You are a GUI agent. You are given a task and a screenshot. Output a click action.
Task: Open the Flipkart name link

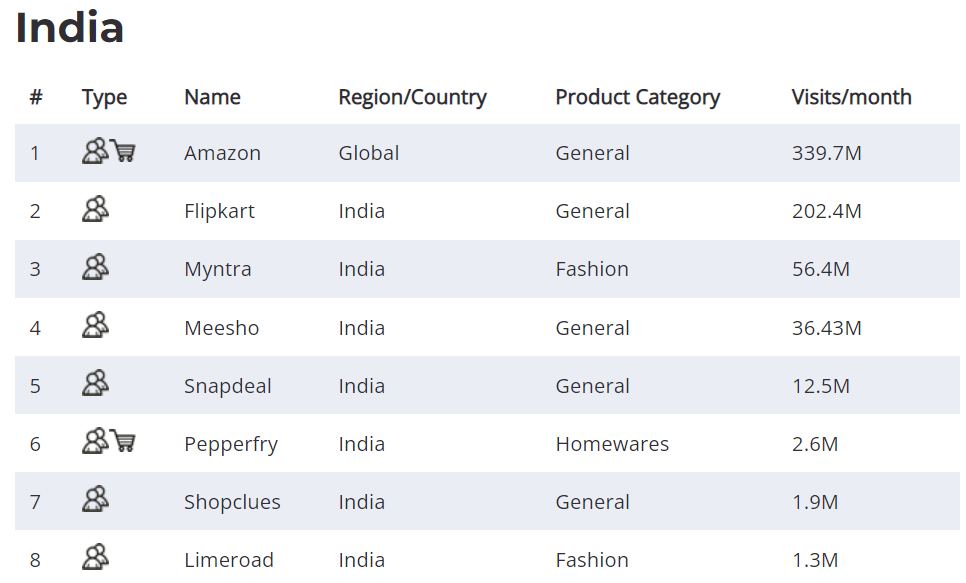219,211
